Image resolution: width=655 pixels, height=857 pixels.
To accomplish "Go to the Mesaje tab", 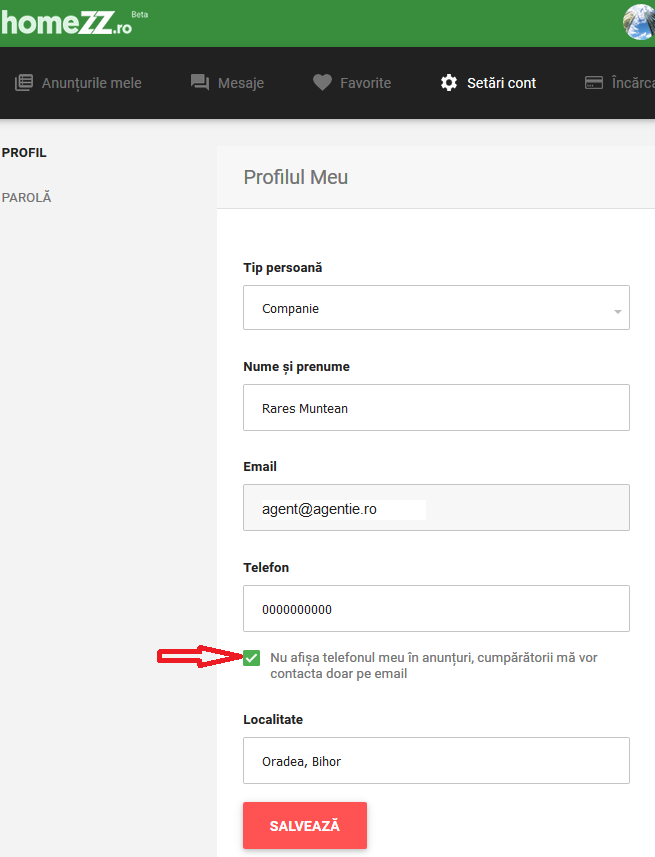I will click(227, 83).
